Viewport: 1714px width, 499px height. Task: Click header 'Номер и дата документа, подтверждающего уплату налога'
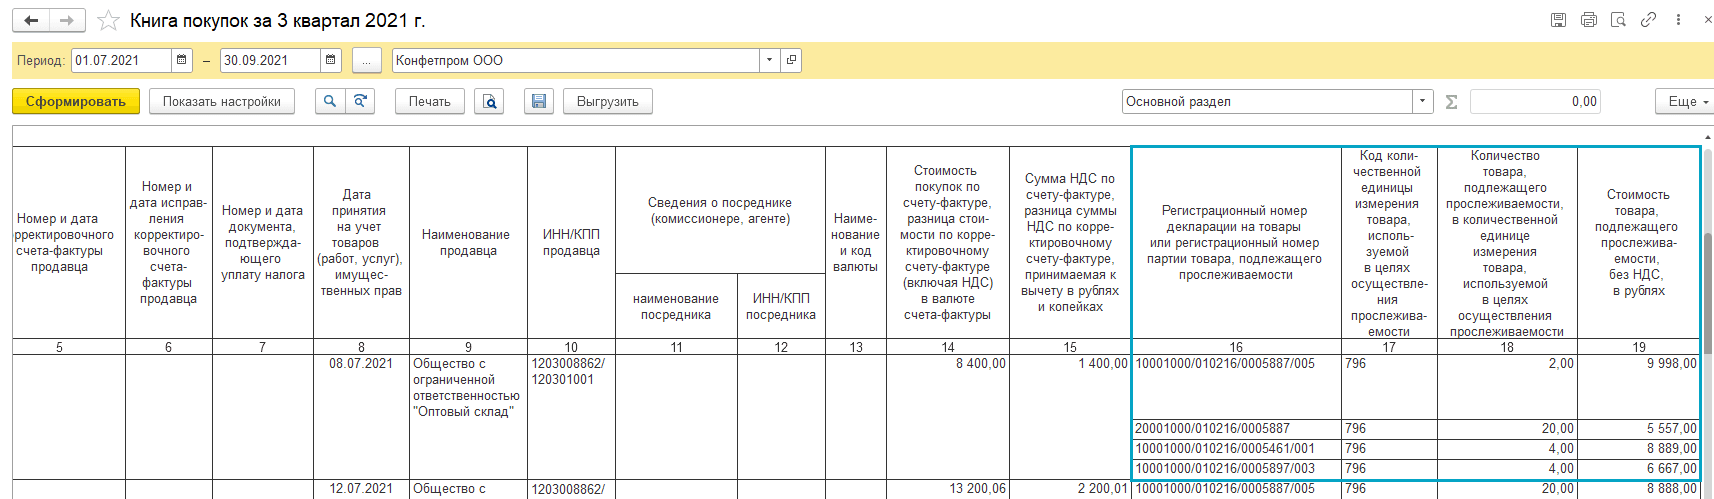[x=262, y=243]
